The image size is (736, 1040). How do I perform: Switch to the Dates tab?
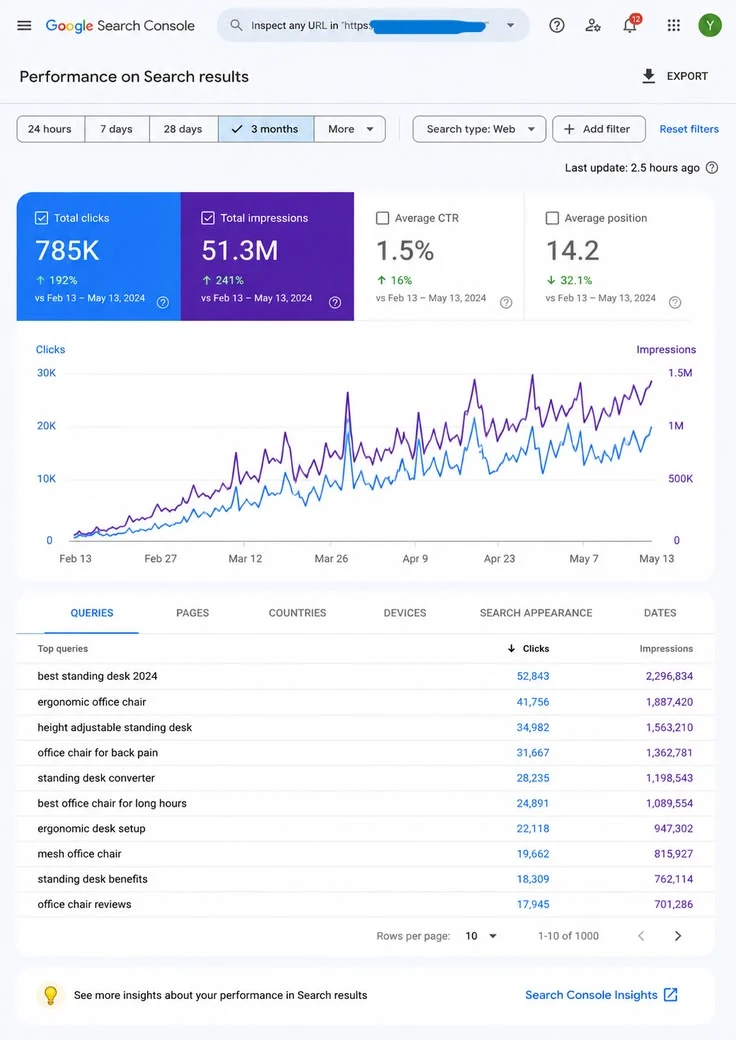point(660,613)
